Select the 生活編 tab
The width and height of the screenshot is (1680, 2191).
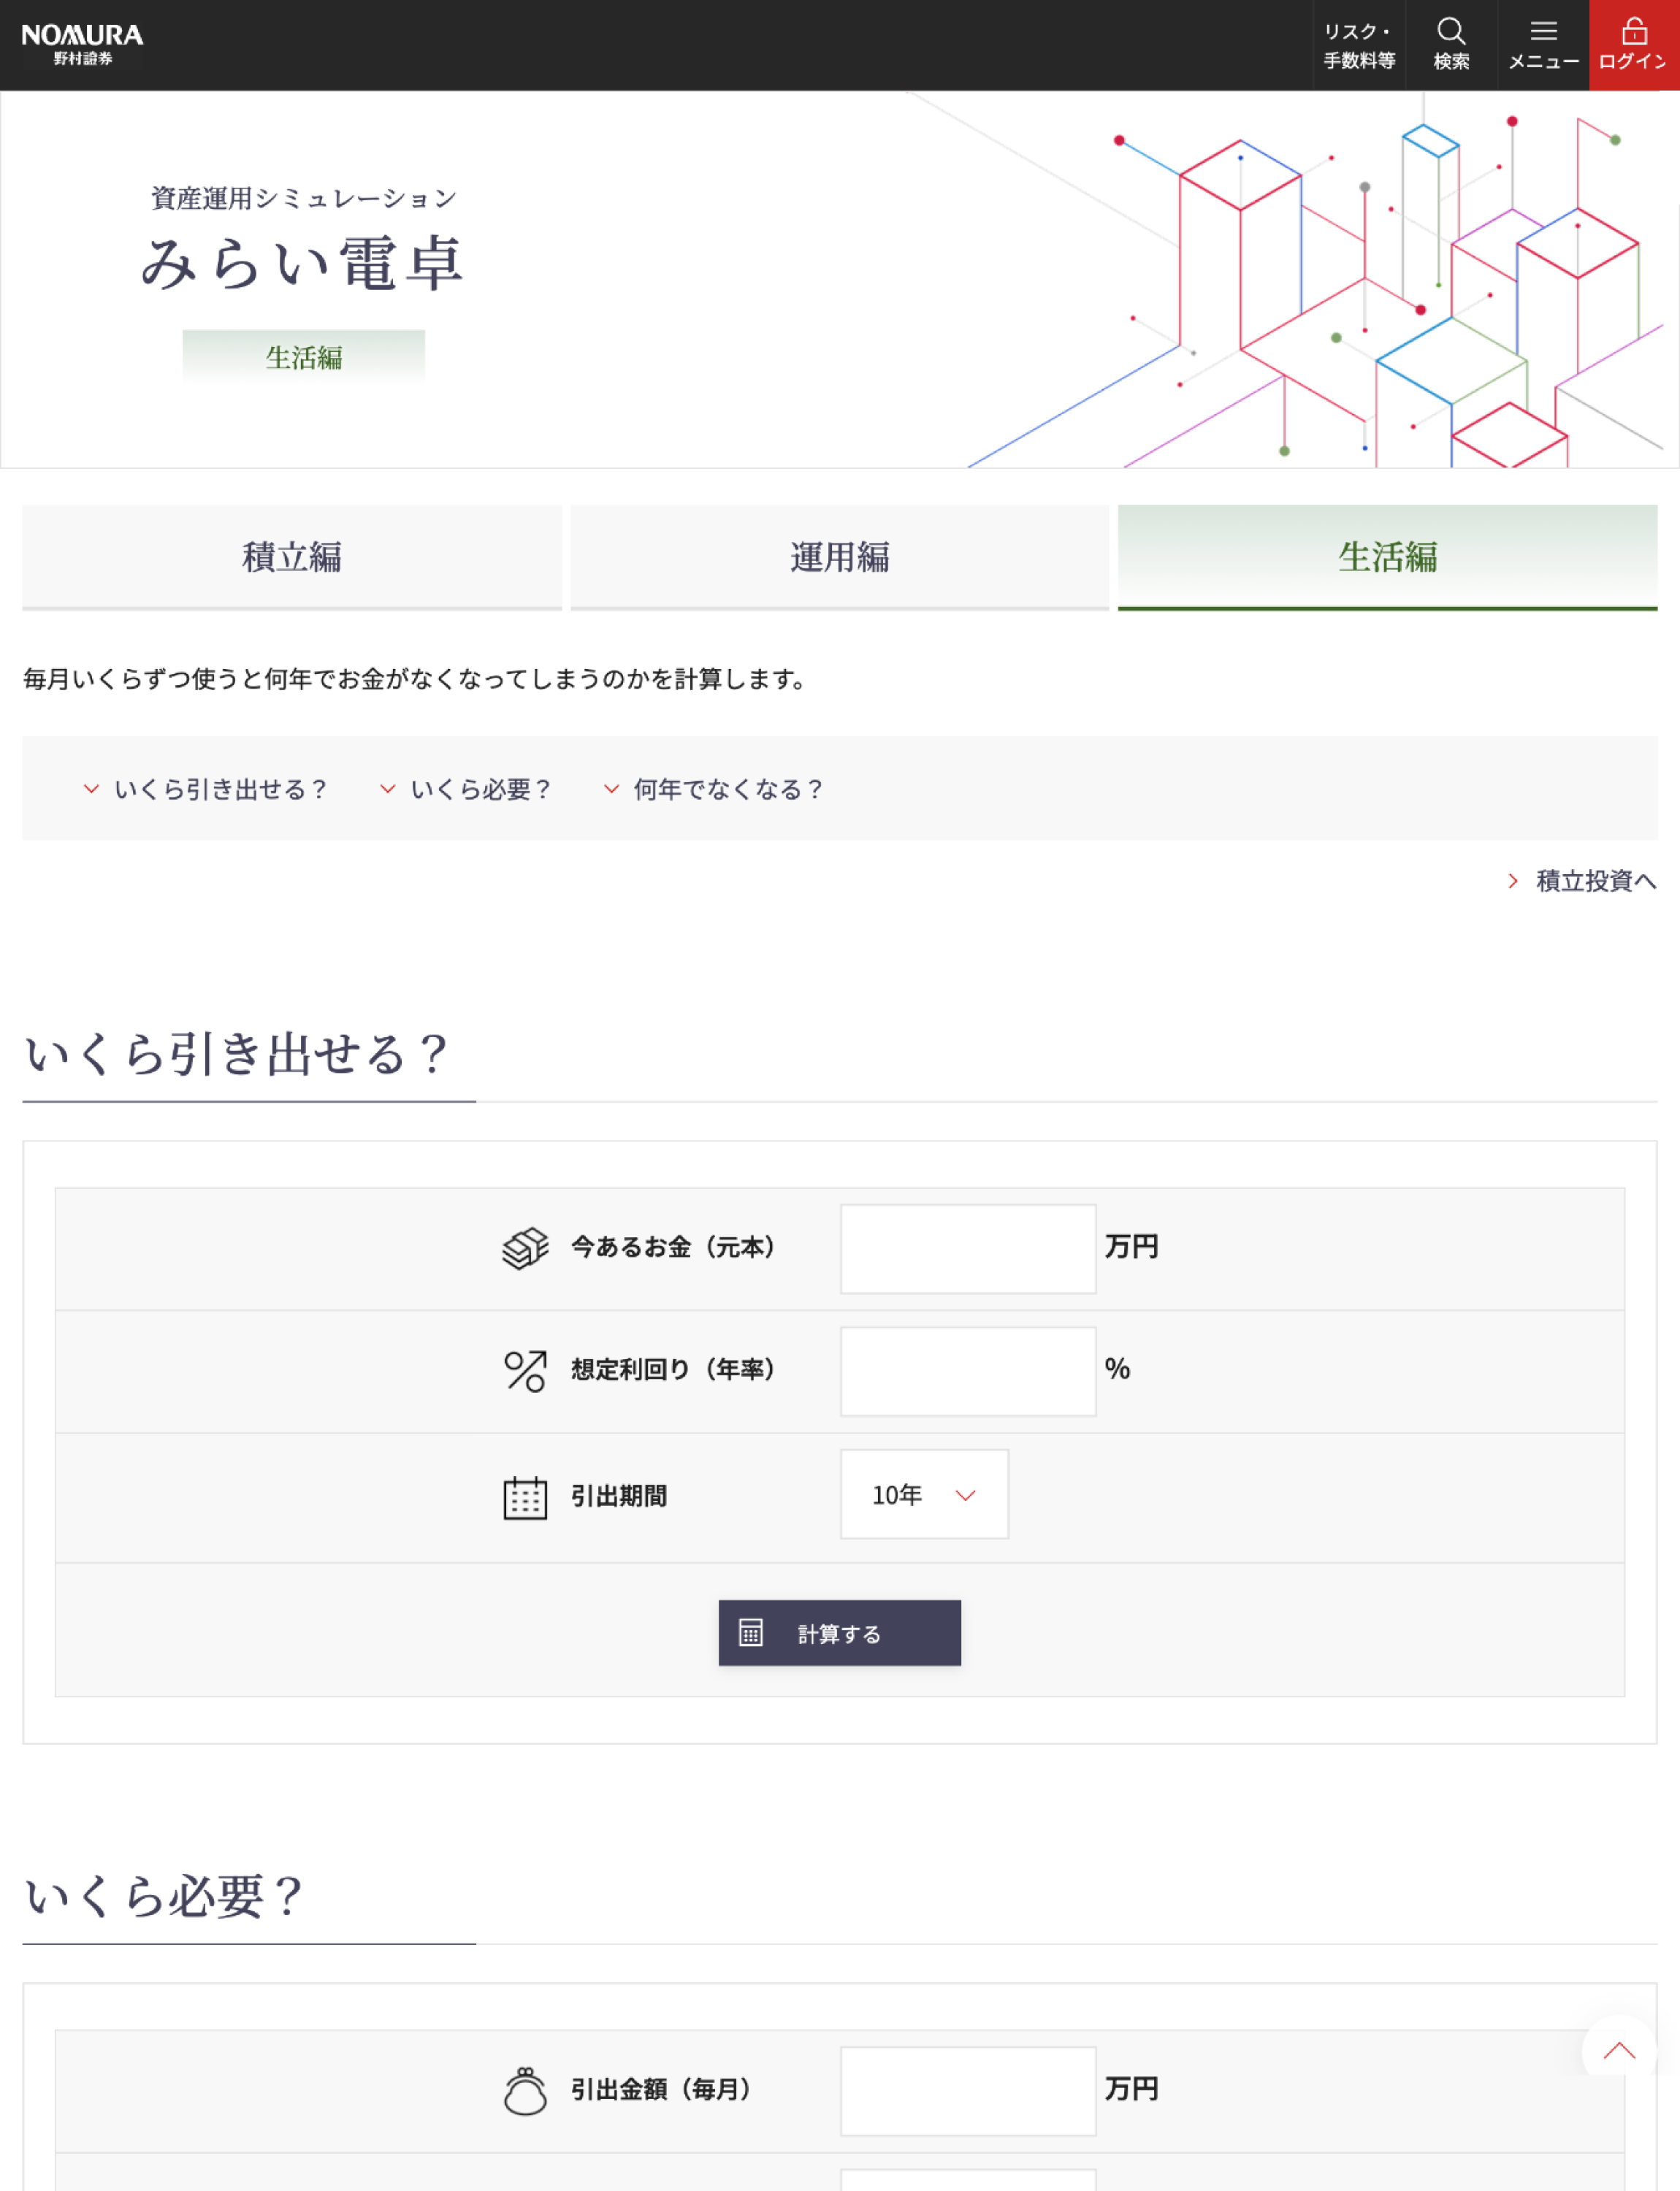click(1387, 557)
